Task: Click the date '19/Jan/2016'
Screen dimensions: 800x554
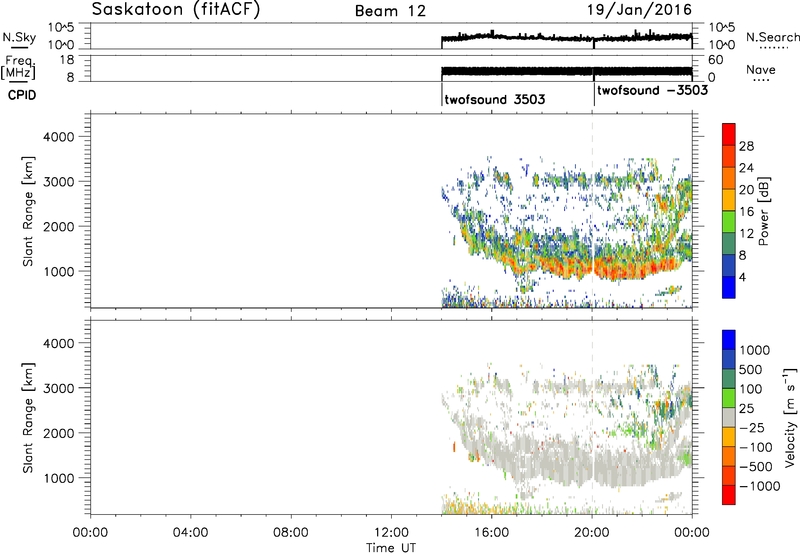Action: pos(639,10)
